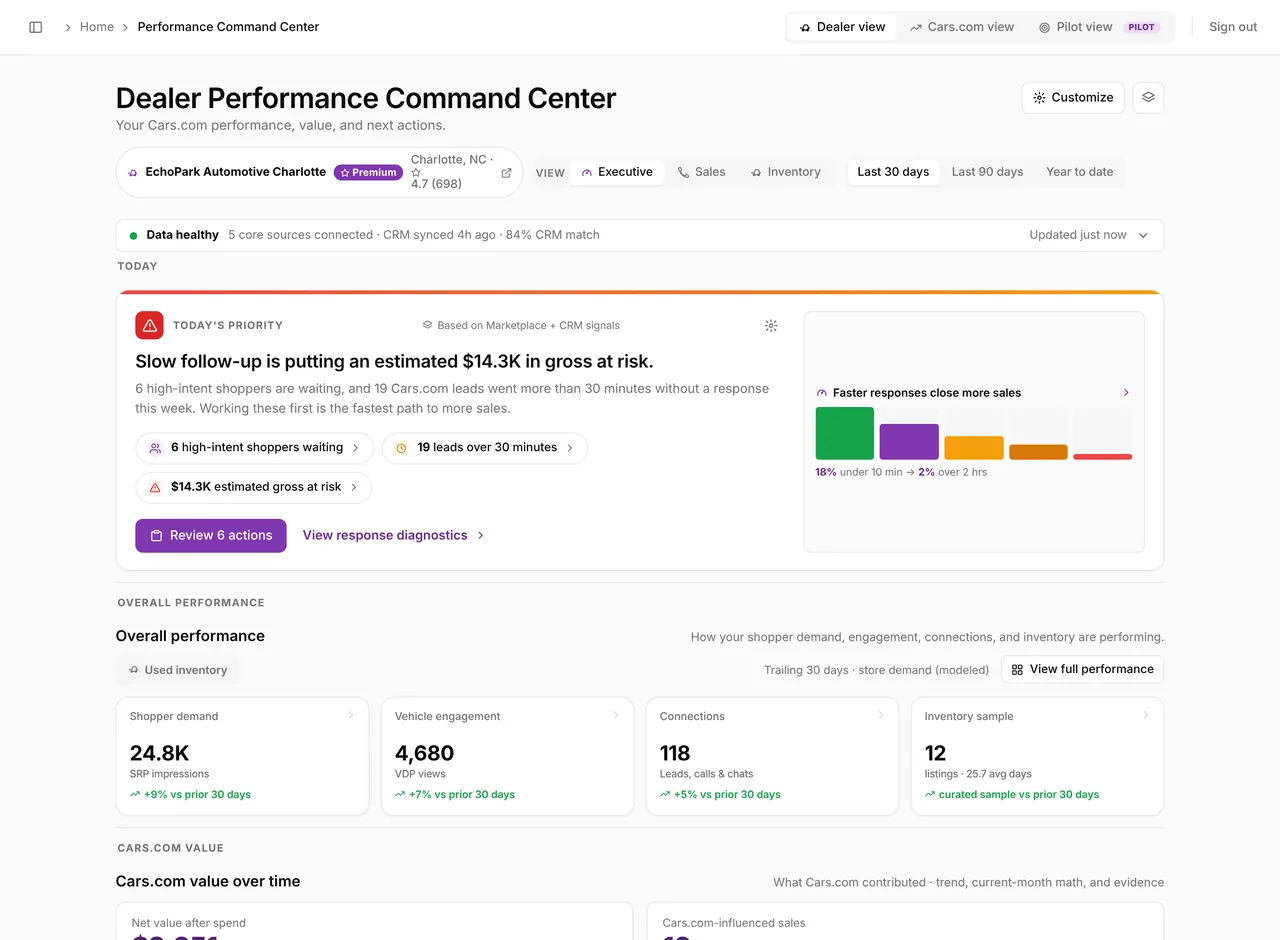Click the Customize button
1280x940 pixels.
pyautogui.click(x=1073, y=97)
